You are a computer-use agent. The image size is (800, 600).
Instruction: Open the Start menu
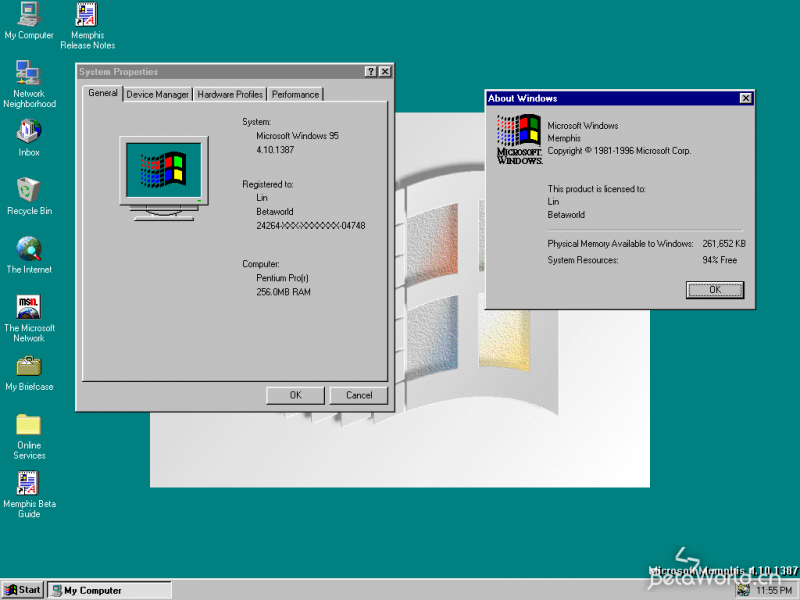click(x=23, y=590)
